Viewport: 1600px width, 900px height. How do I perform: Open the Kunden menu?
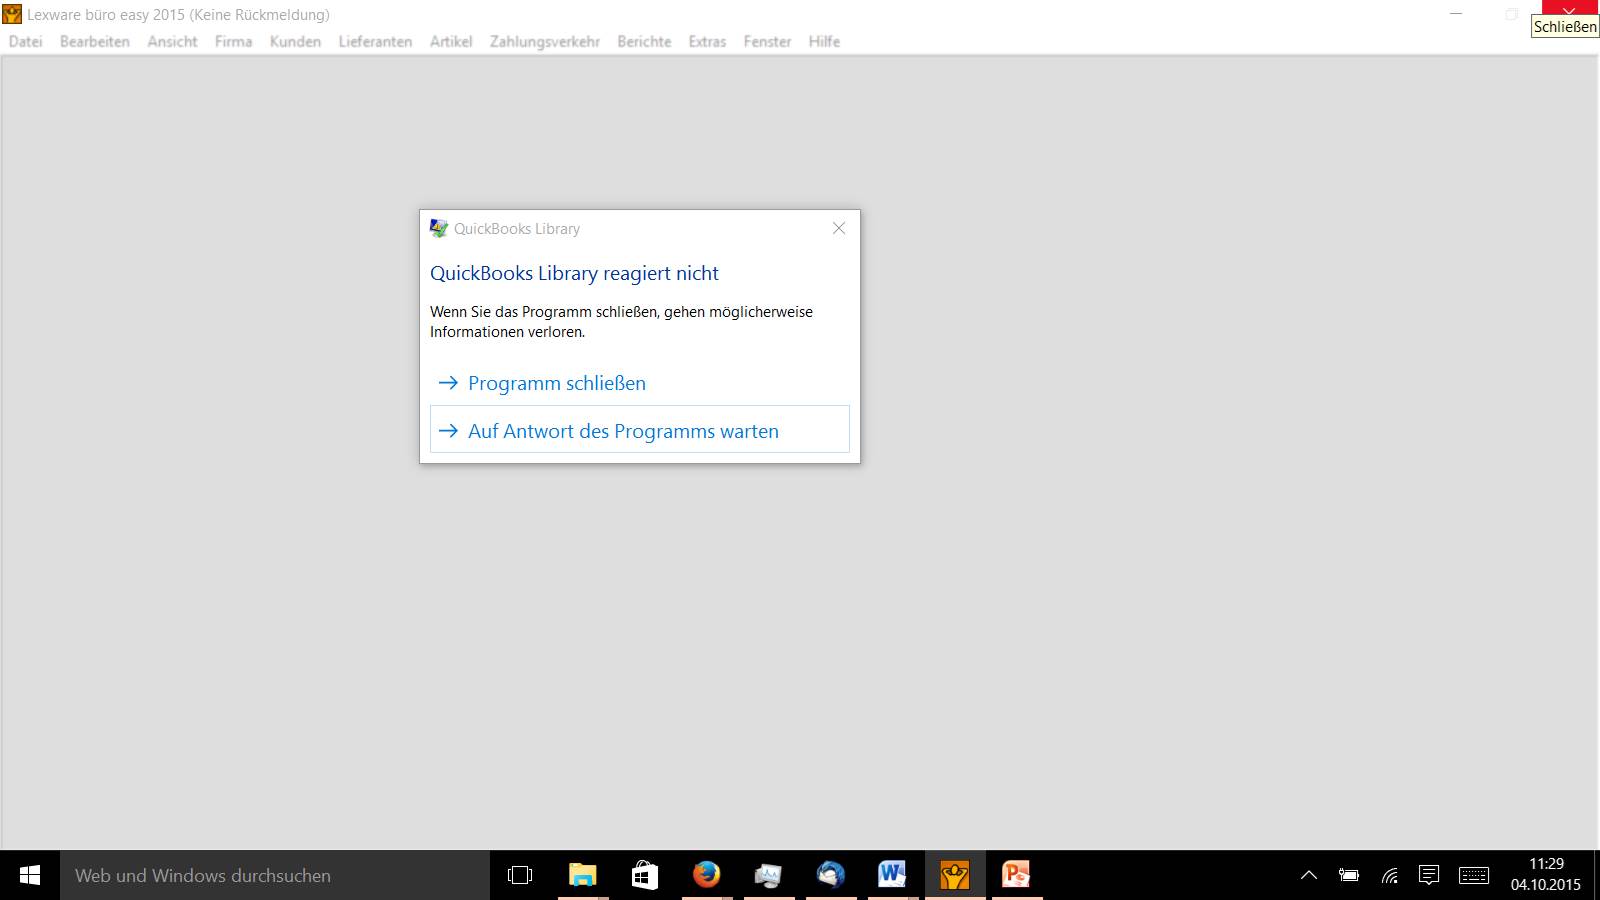(x=295, y=41)
